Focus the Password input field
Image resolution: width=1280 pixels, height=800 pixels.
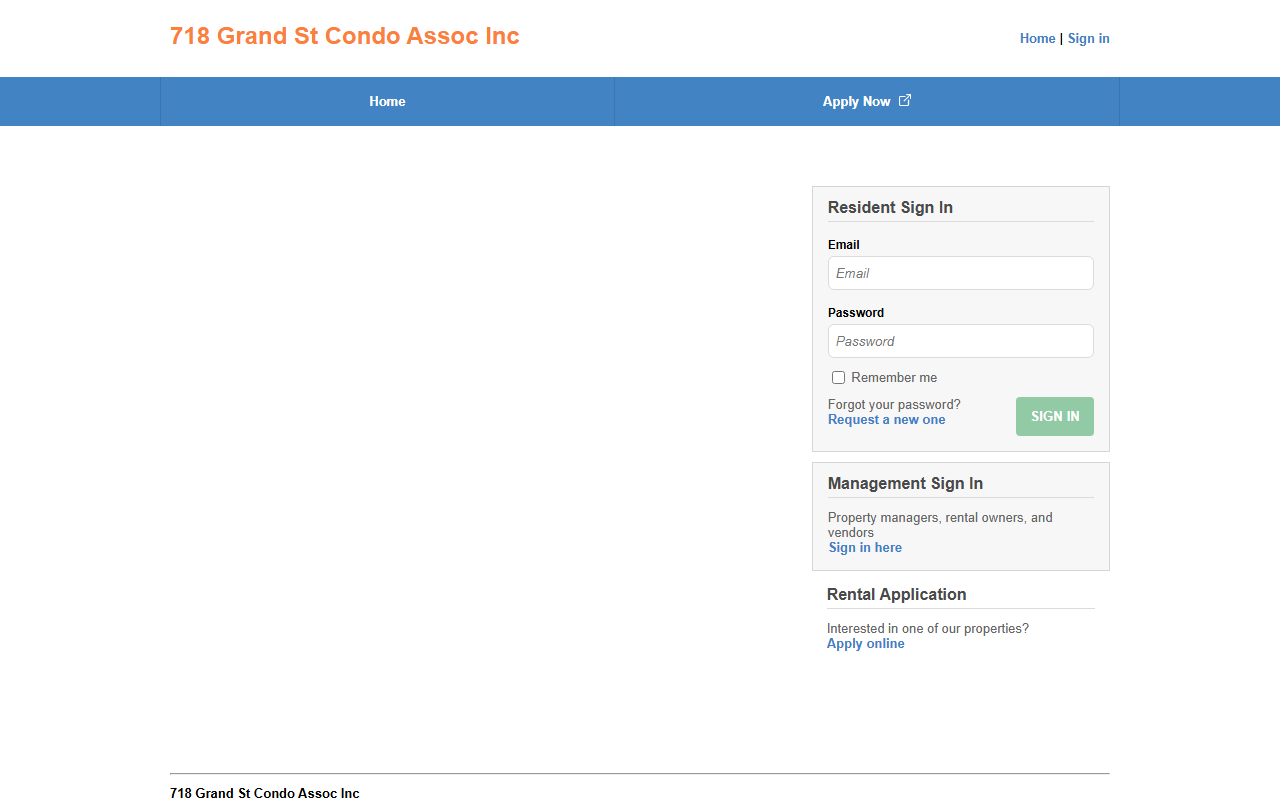(x=960, y=341)
